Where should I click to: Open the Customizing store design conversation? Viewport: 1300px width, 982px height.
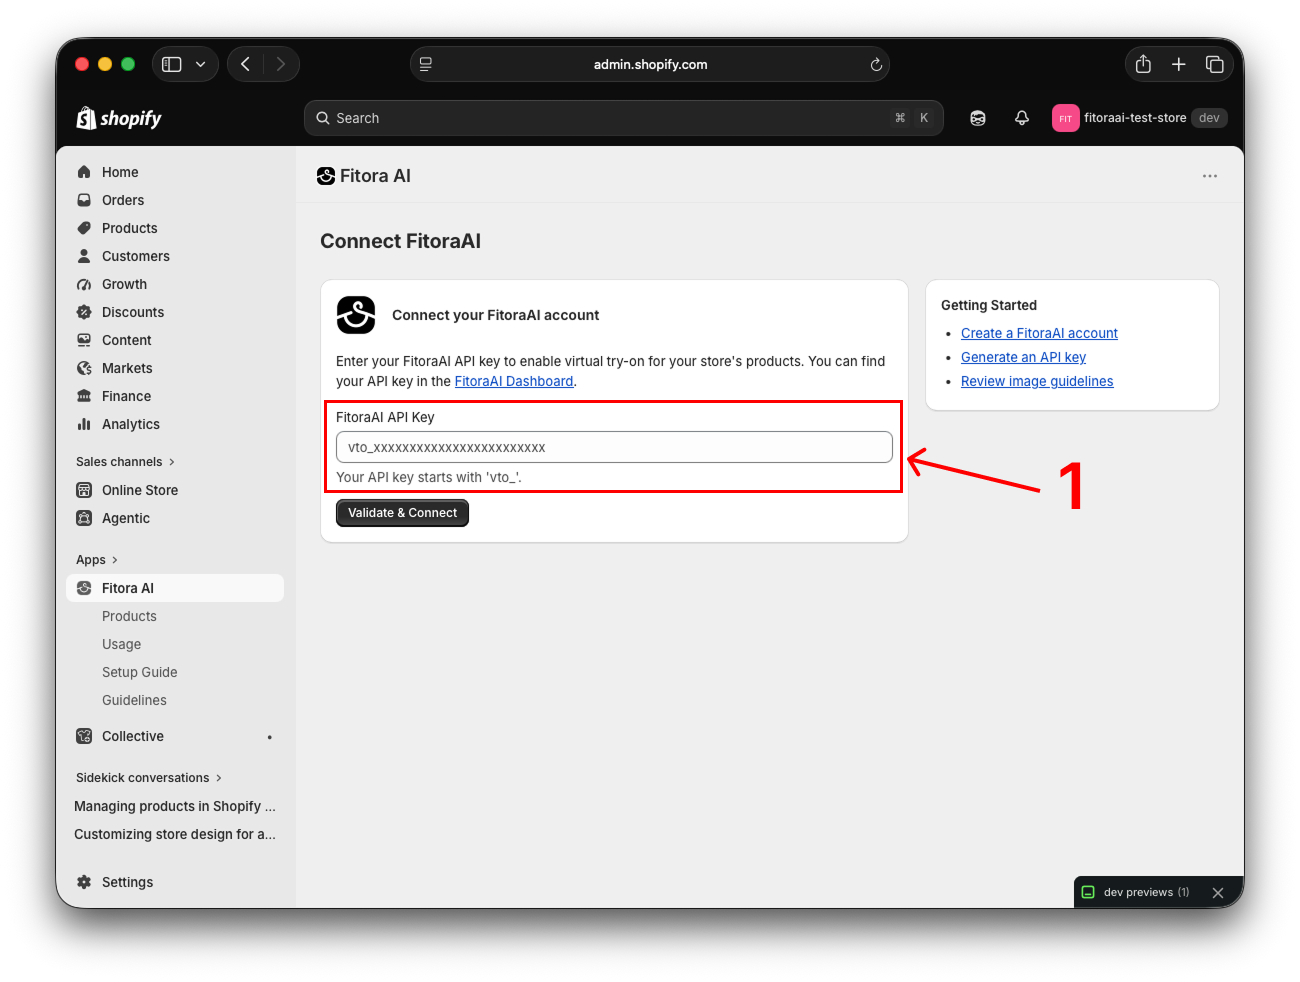point(175,834)
